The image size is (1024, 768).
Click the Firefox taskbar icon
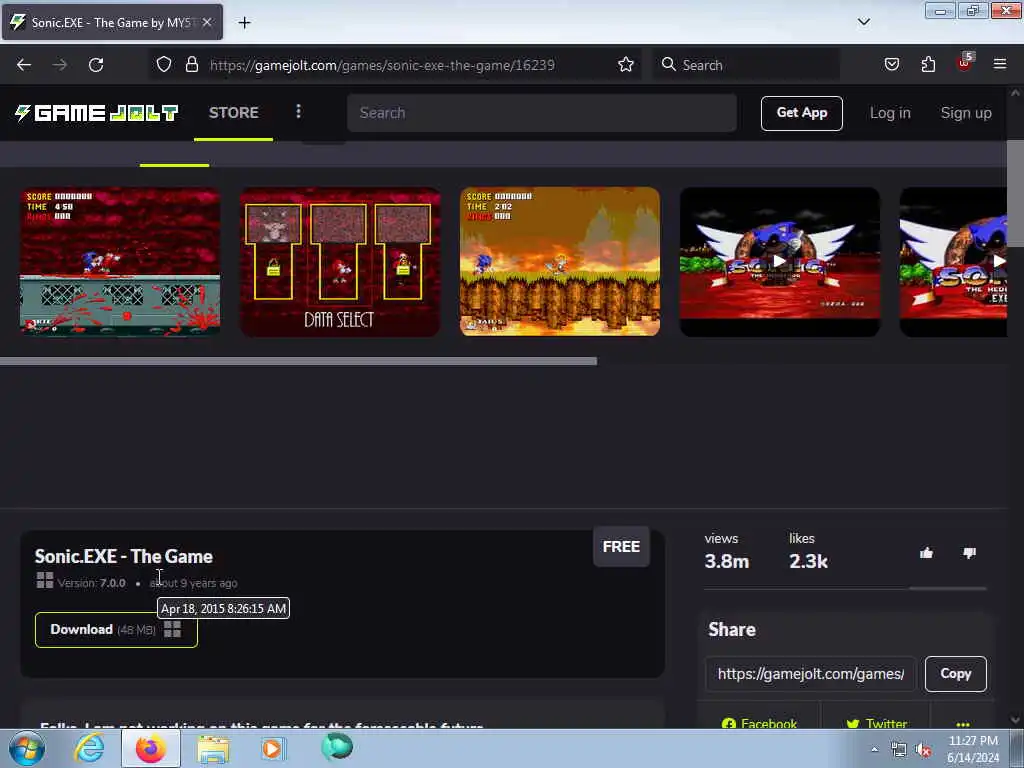coord(151,748)
